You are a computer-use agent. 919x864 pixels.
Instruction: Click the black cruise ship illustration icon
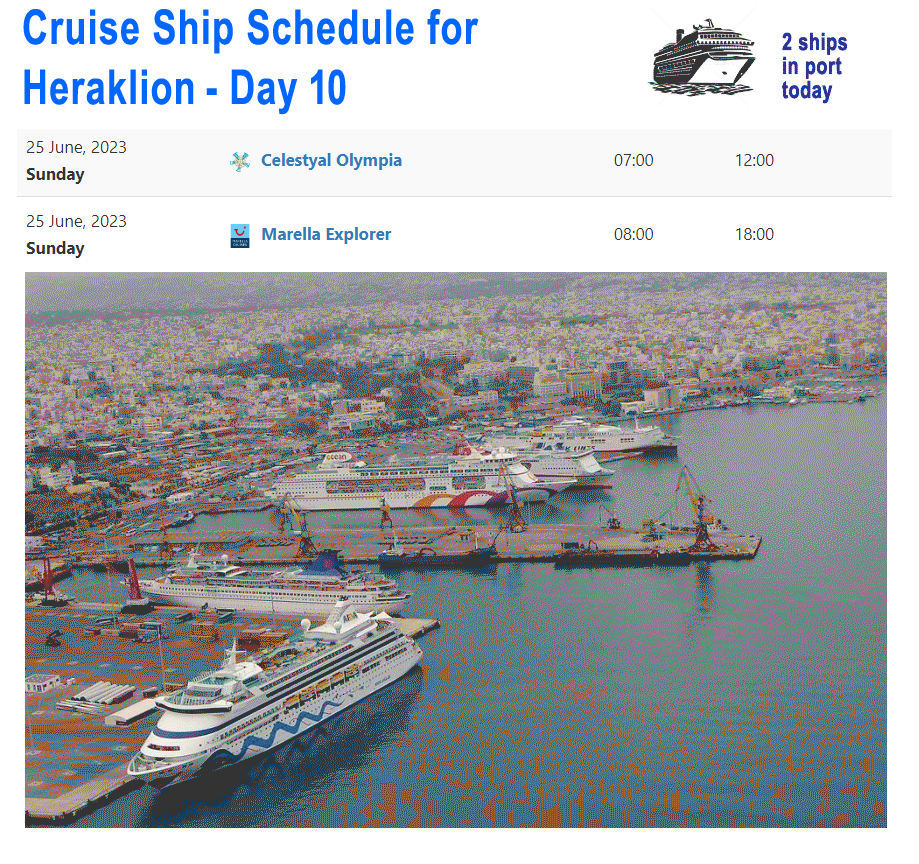click(703, 59)
